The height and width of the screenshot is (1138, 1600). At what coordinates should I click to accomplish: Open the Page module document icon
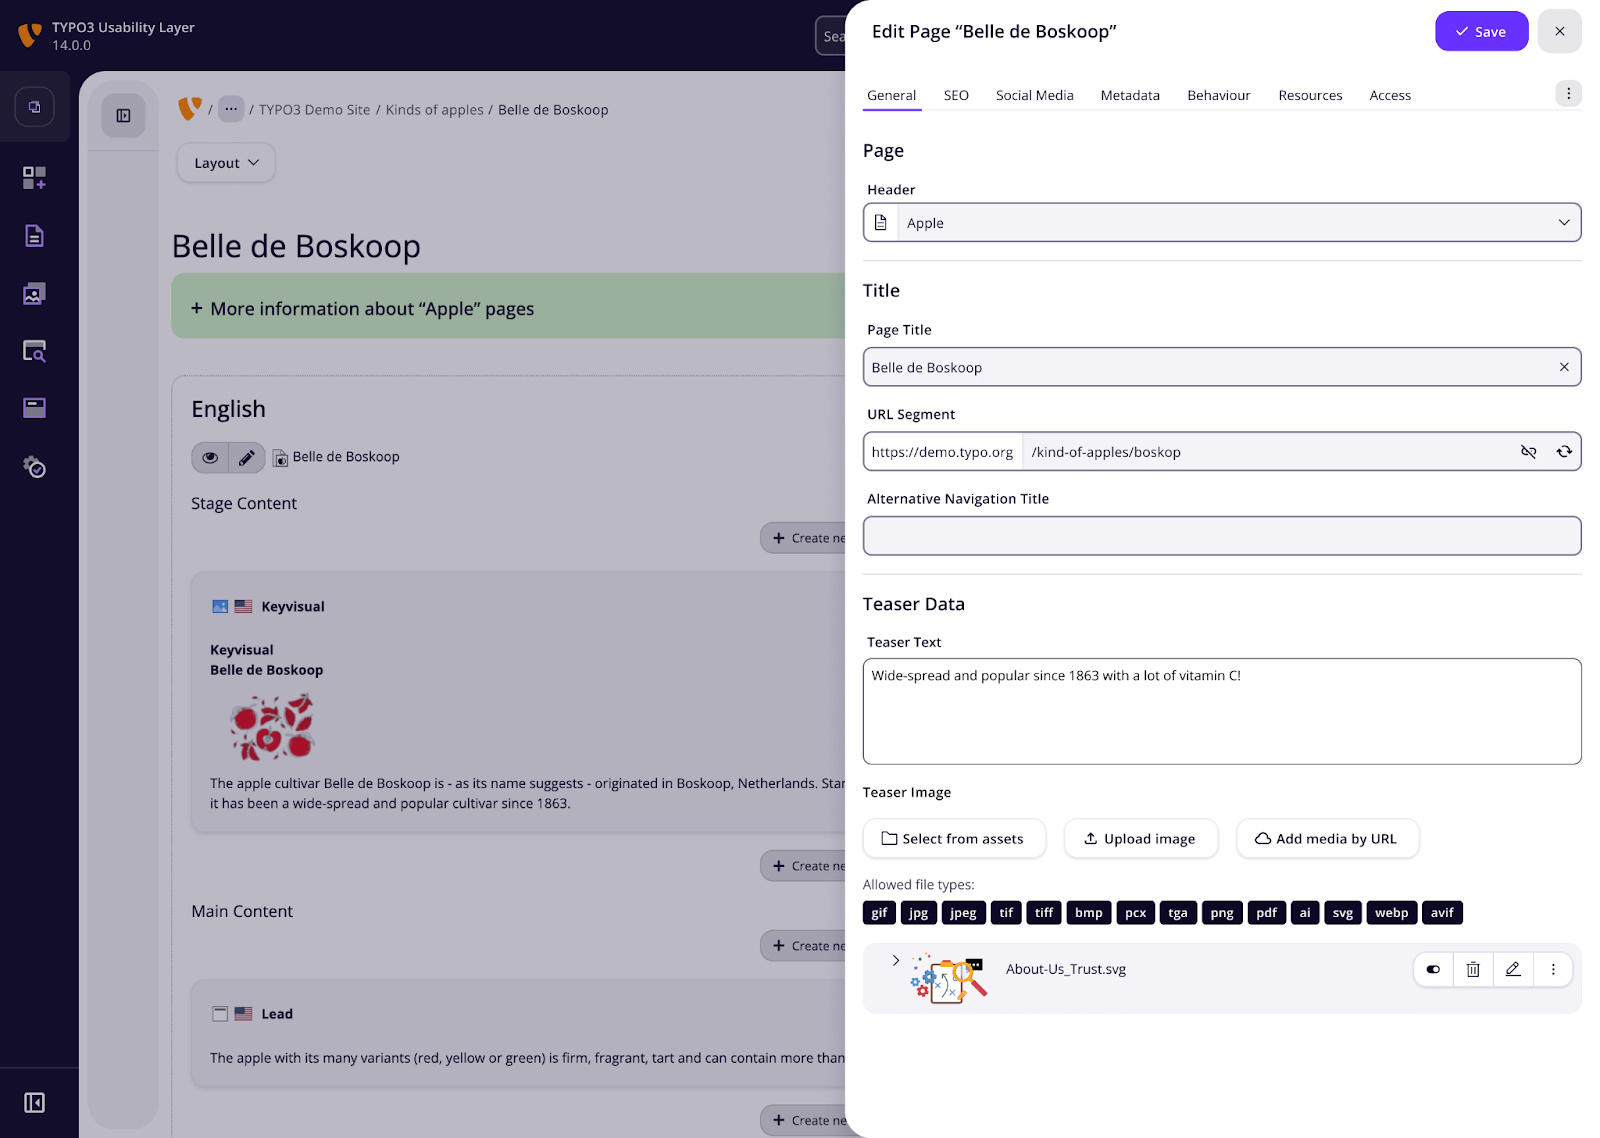click(x=34, y=236)
